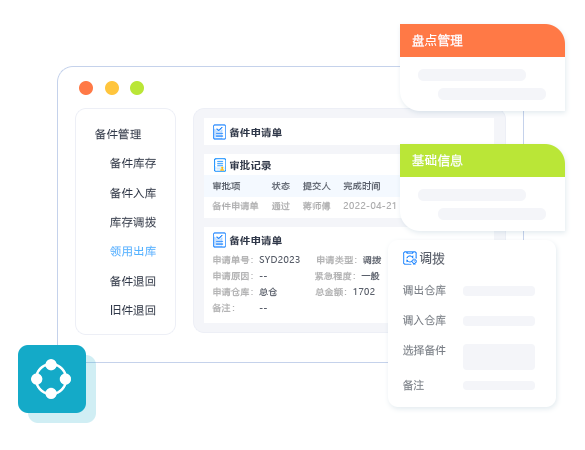The image size is (585, 450).
Task: Select 备件库存 menu item
Action: point(133,163)
